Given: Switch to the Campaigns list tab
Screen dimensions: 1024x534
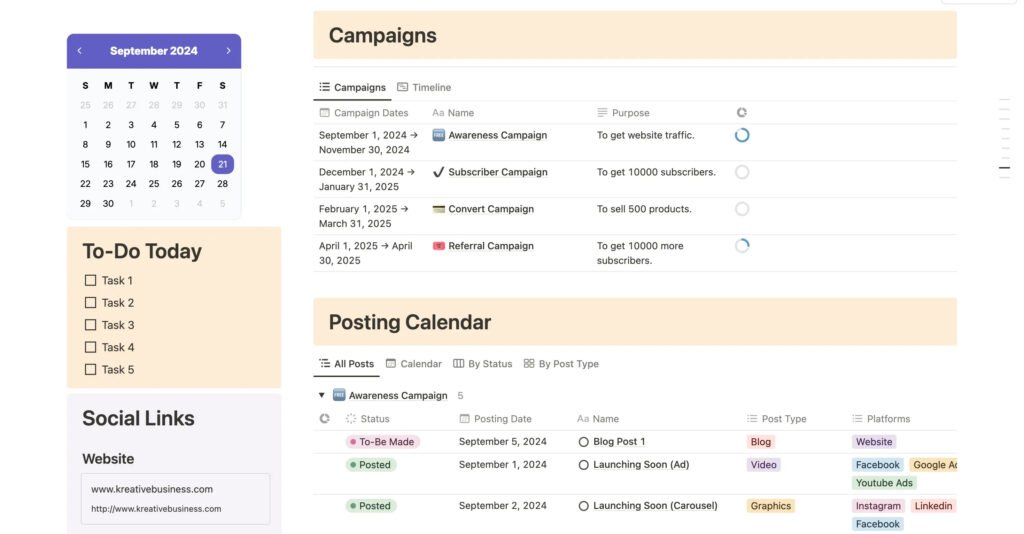Looking at the screenshot, I should 352,87.
